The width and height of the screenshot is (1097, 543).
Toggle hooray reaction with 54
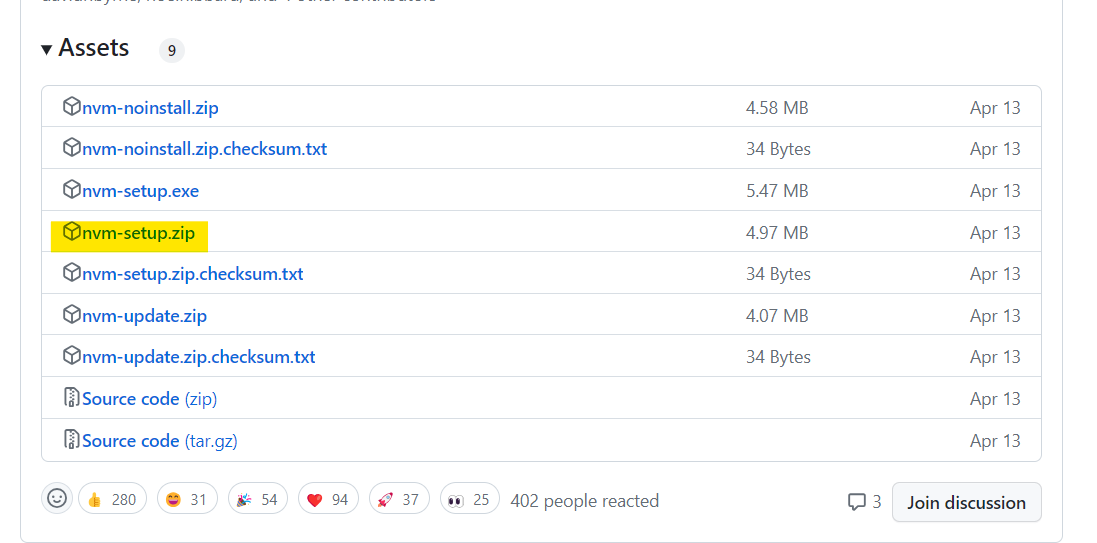click(257, 500)
